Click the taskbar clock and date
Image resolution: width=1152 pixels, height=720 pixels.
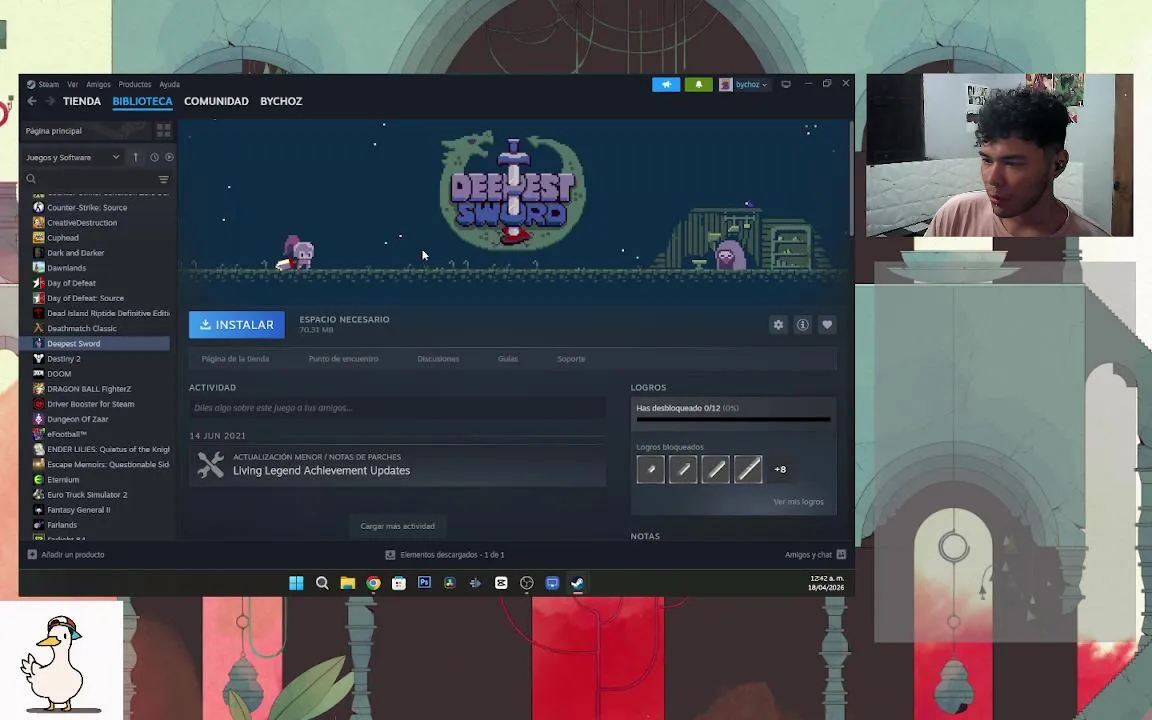click(x=826, y=583)
